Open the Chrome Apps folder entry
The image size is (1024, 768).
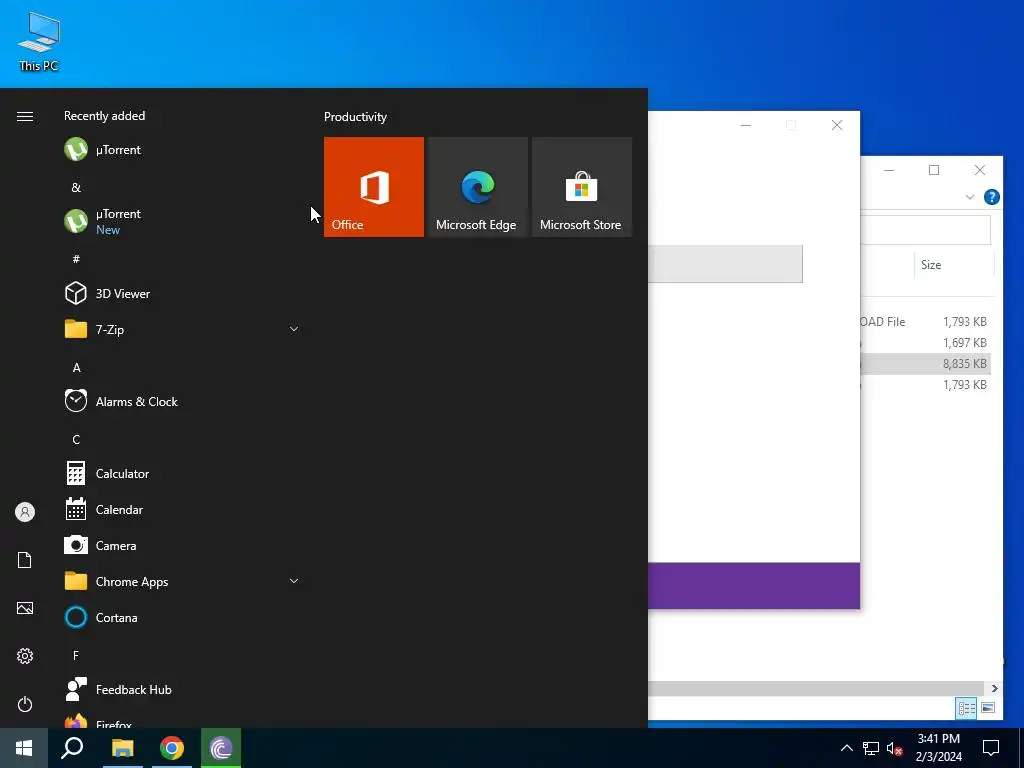(x=182, y=581)
